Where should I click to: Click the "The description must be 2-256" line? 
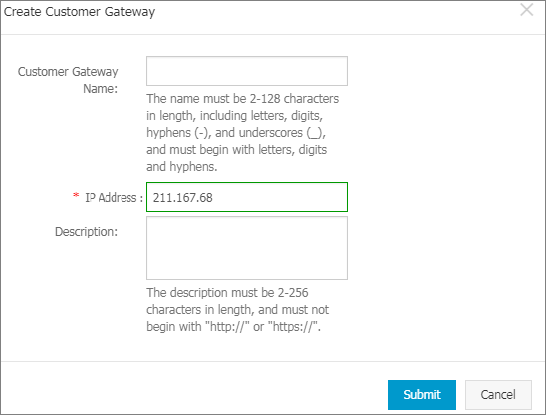pyautogui.click(x=227, y=292)
